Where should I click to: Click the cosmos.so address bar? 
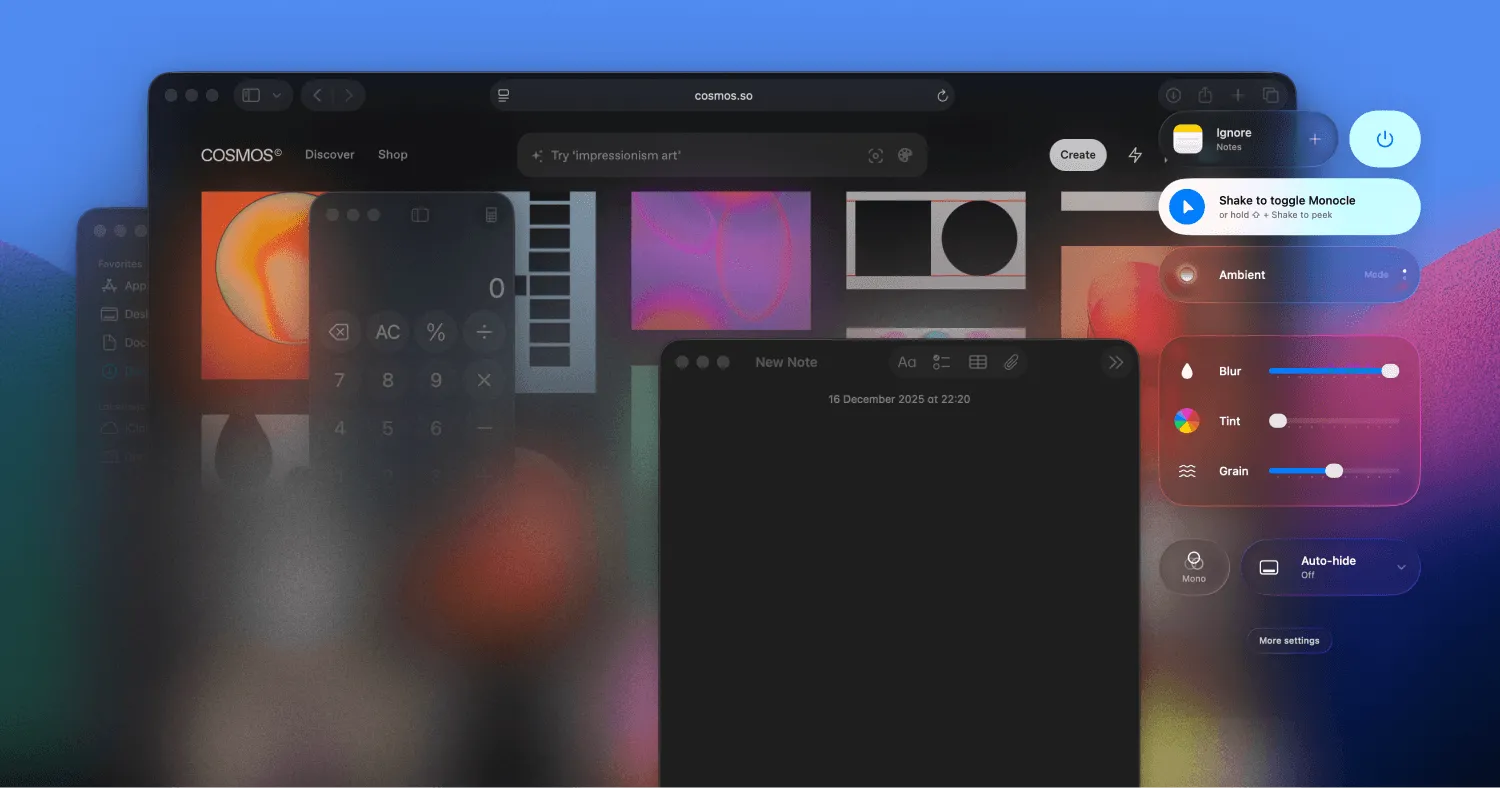(722, 95)
